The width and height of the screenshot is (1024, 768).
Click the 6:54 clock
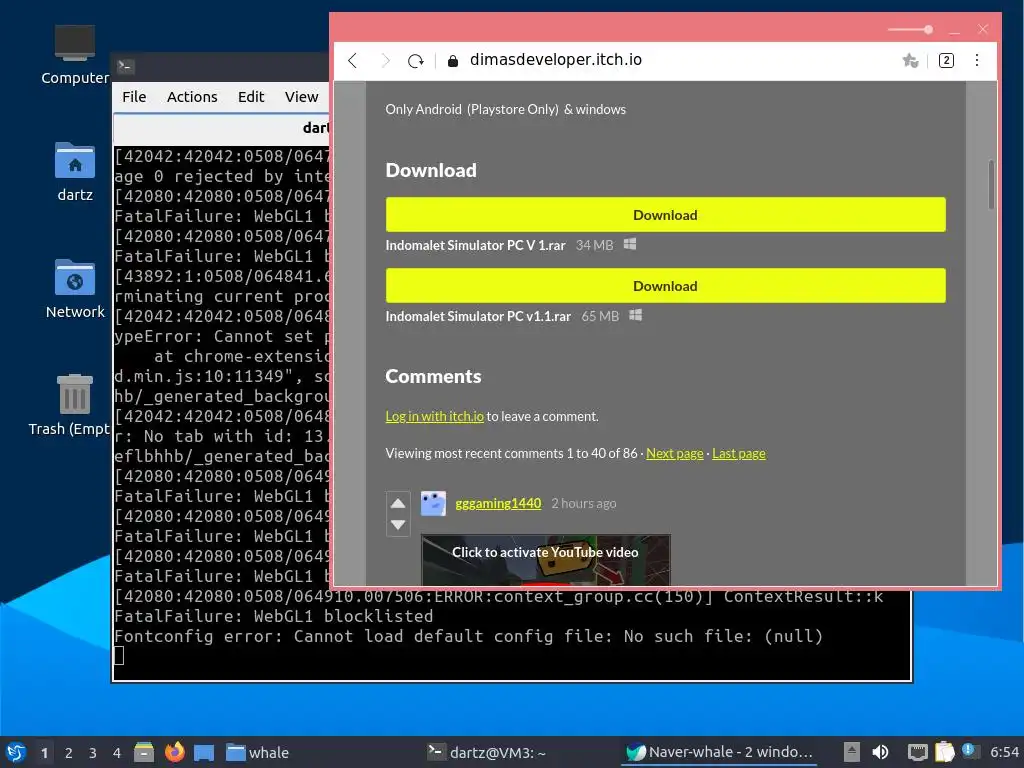(x=1004, y=752)
